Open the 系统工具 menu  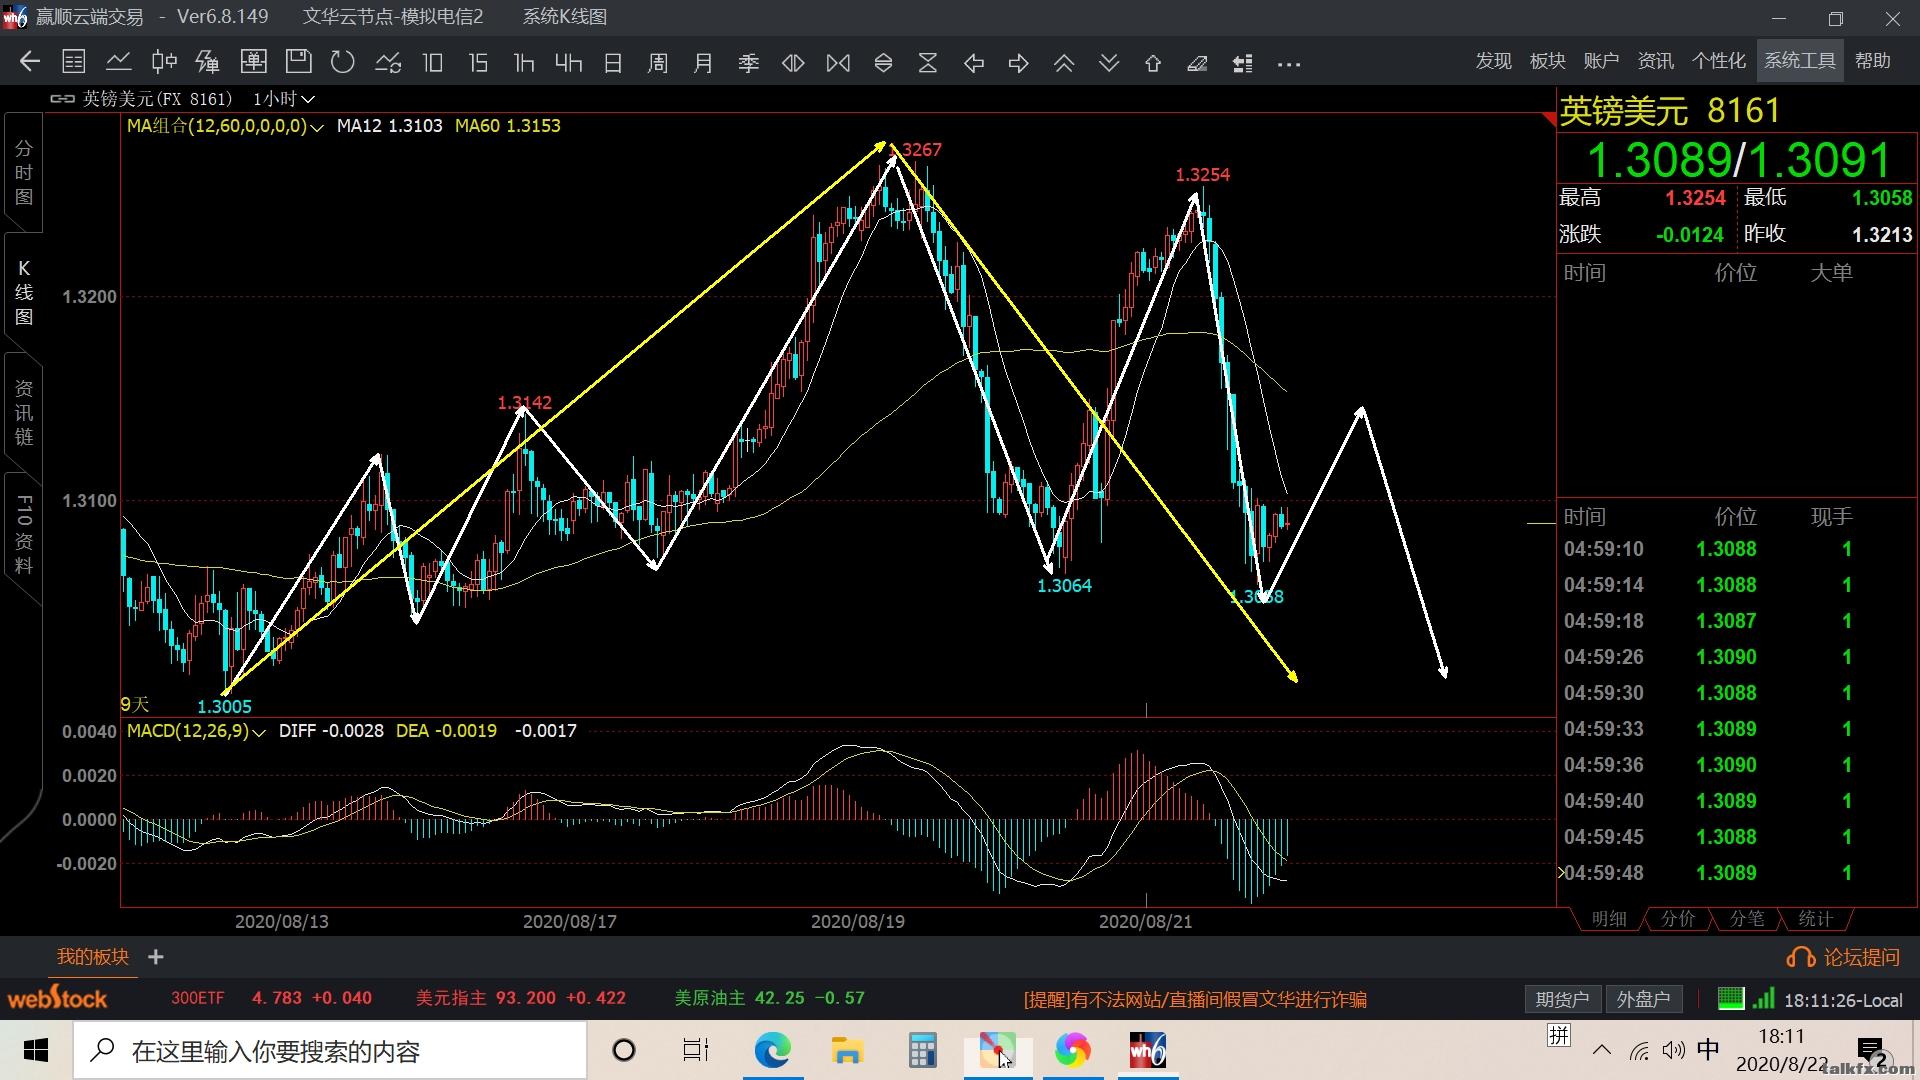1800,61
